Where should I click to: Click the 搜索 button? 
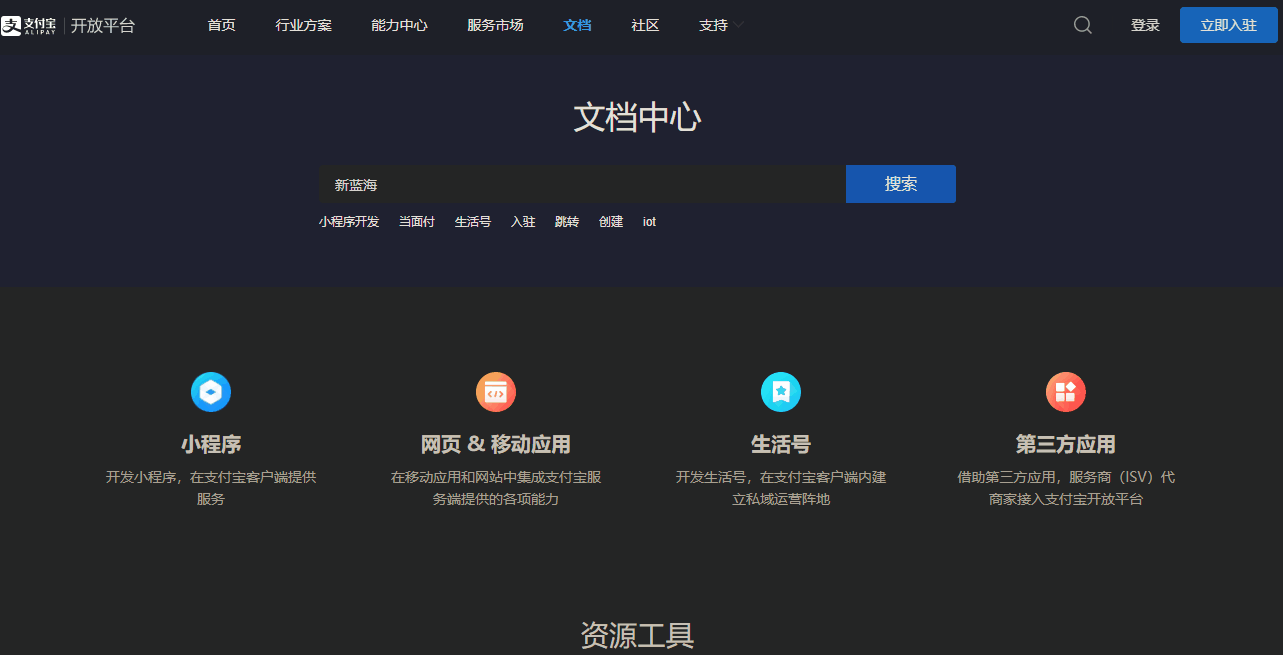click(901, 184)
